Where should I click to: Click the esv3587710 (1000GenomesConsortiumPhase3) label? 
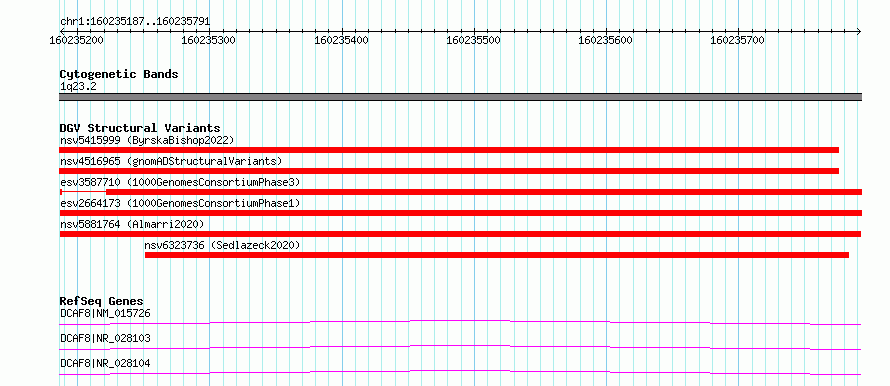(x=180, y=182)
